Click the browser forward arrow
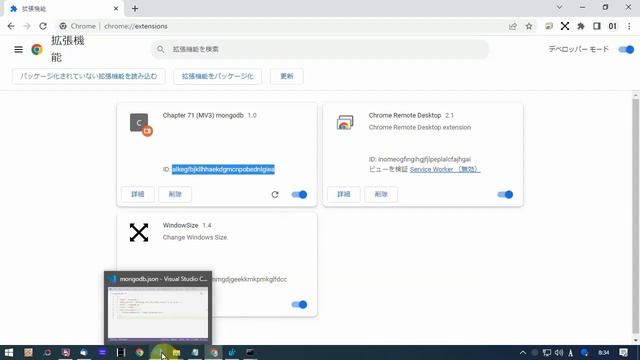Image resolution: width=640 pixels, height=360 pixels. [x=27, y=26]
